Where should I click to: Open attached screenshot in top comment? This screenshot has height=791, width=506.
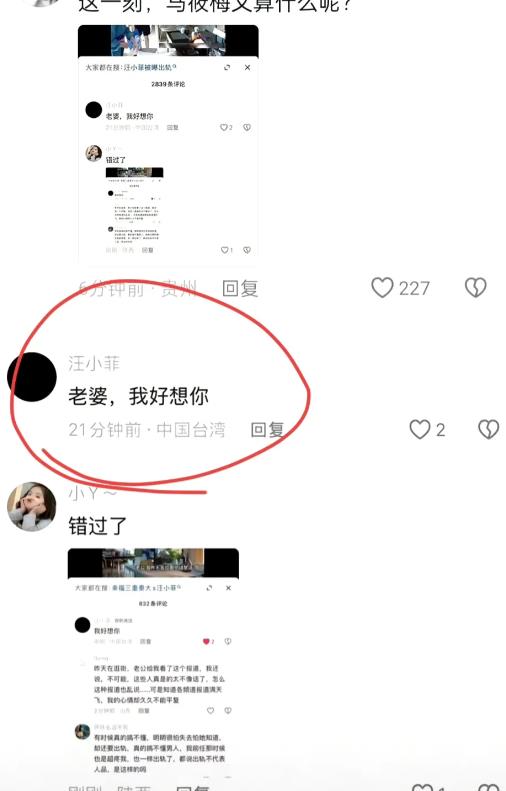[x=168, y=145]
